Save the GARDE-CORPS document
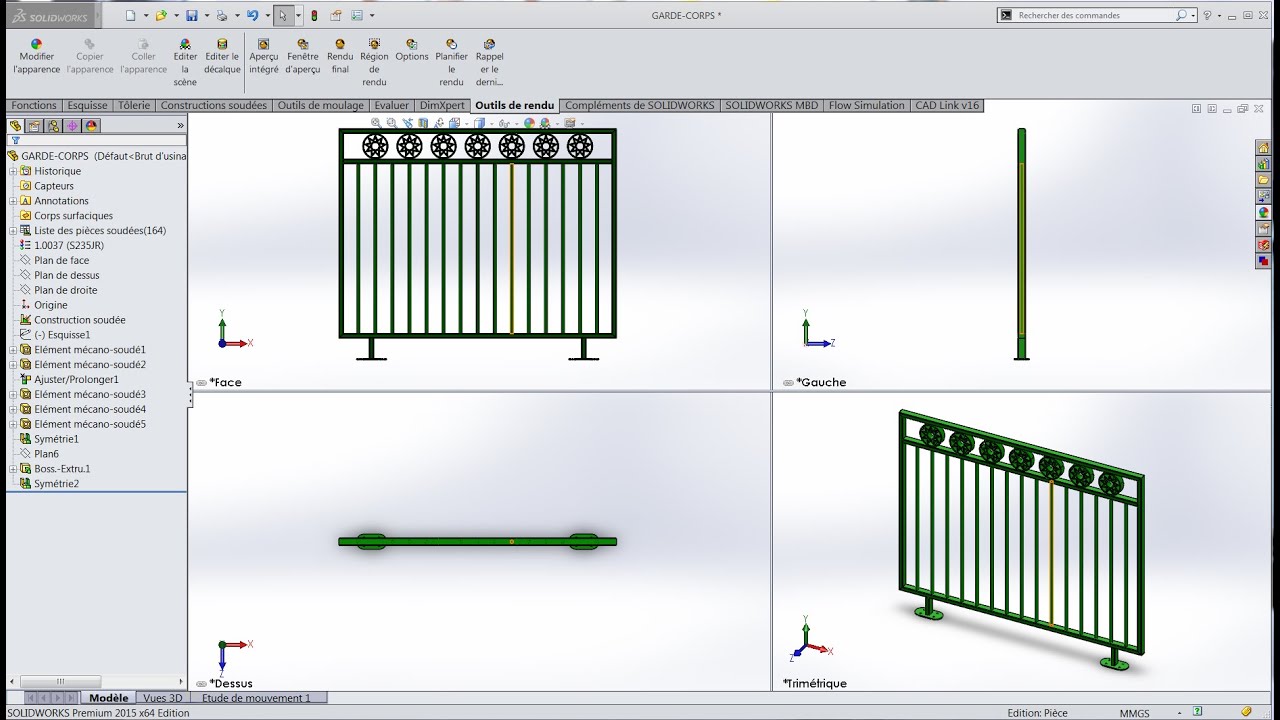The width and height of the screenshot is (1280, 720). pos(191,15)
